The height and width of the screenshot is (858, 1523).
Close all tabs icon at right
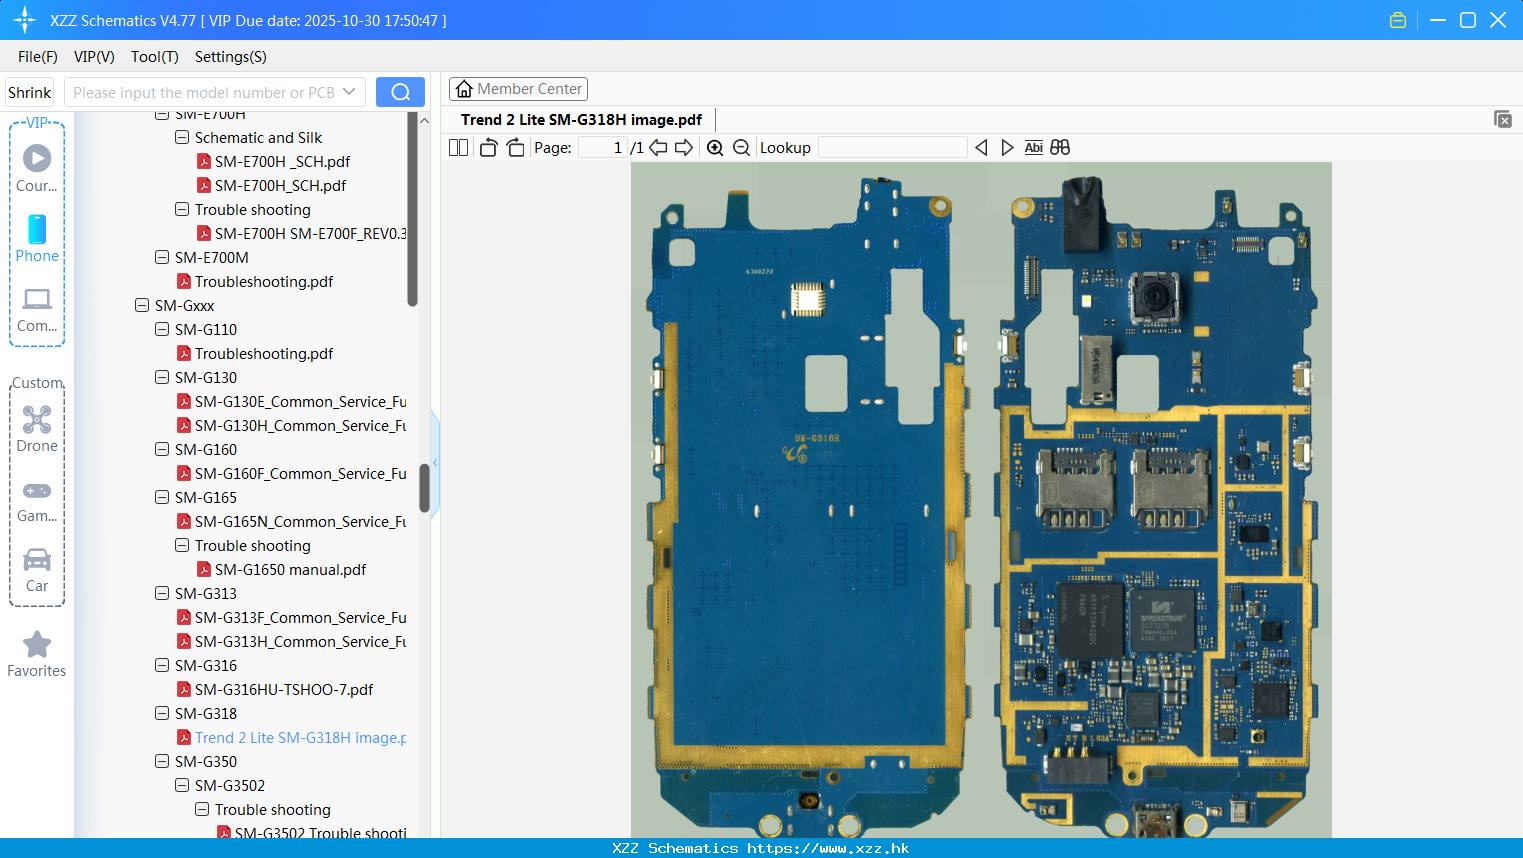(x=1503, y=119)
